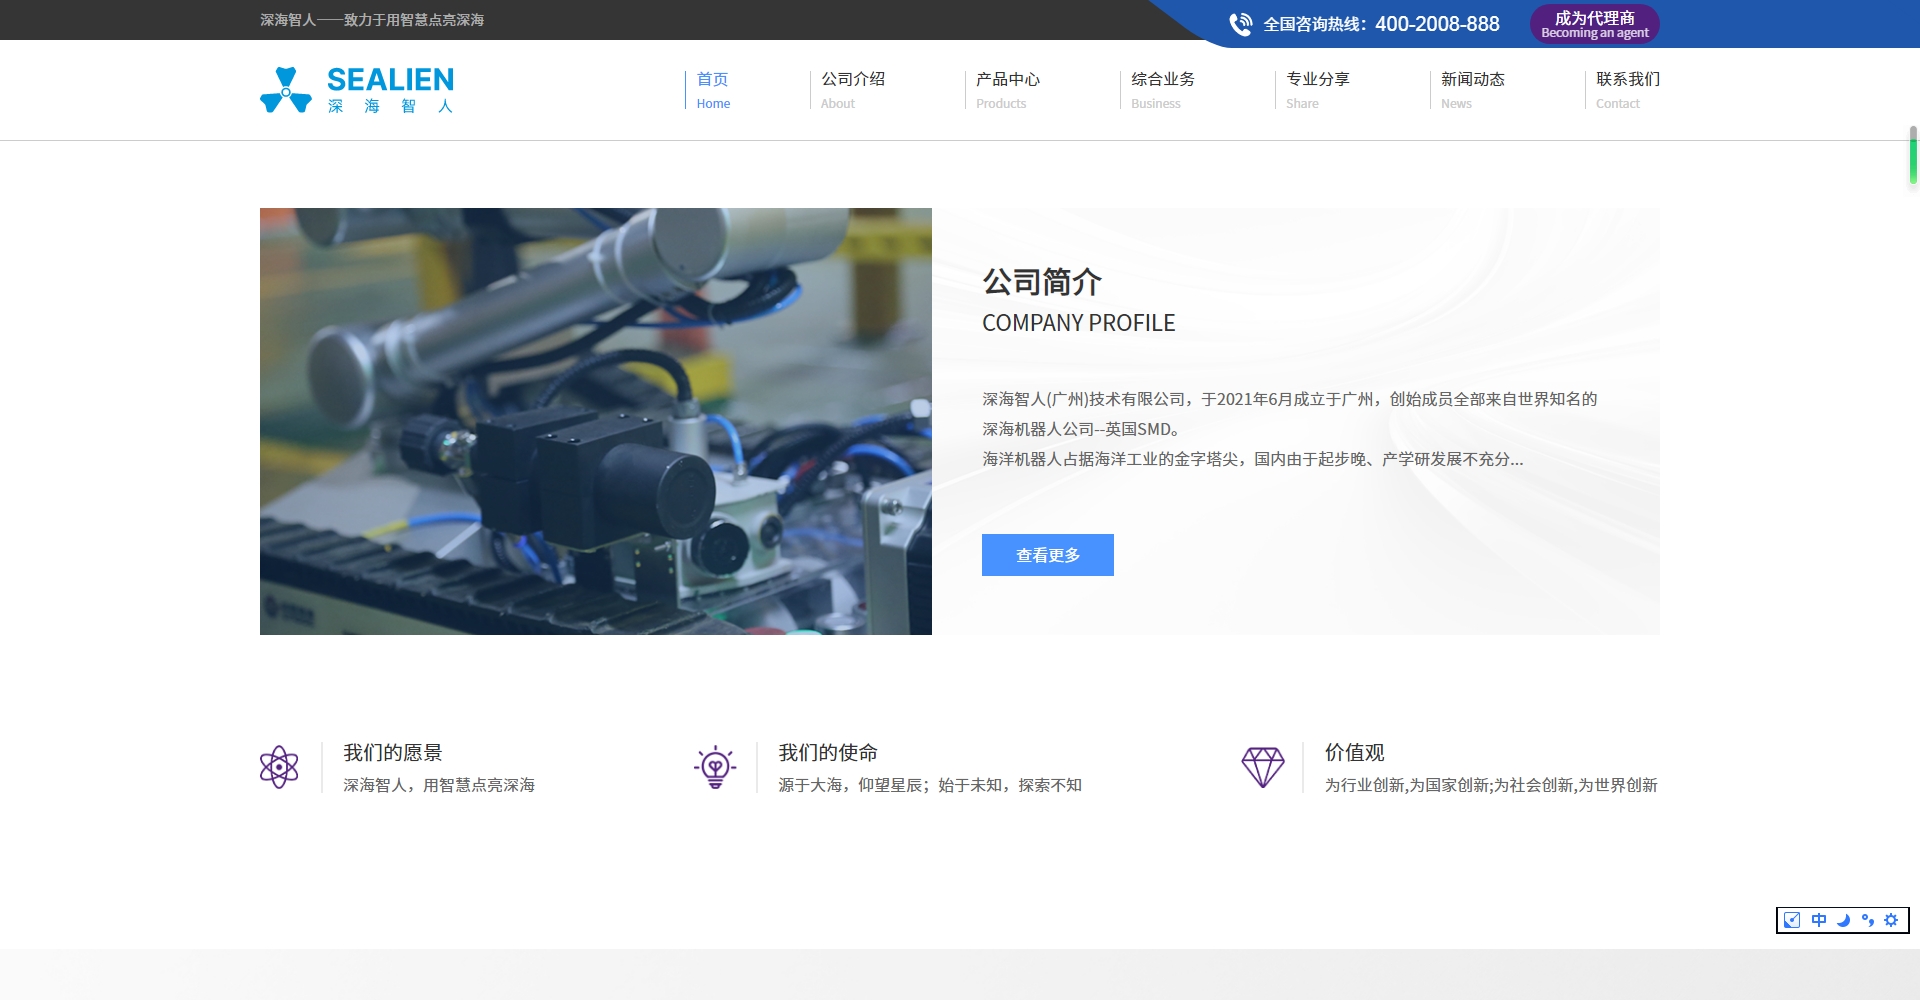Click the 成为代理商 Becoming an agent button
Viewport: 1920px width, 1000px height.
pyautogui.click(x=1594, y=24)
